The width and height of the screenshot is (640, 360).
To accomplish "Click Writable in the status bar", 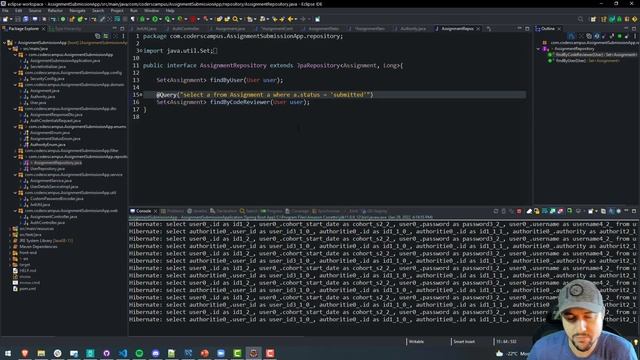I will (x=416, y=342).
